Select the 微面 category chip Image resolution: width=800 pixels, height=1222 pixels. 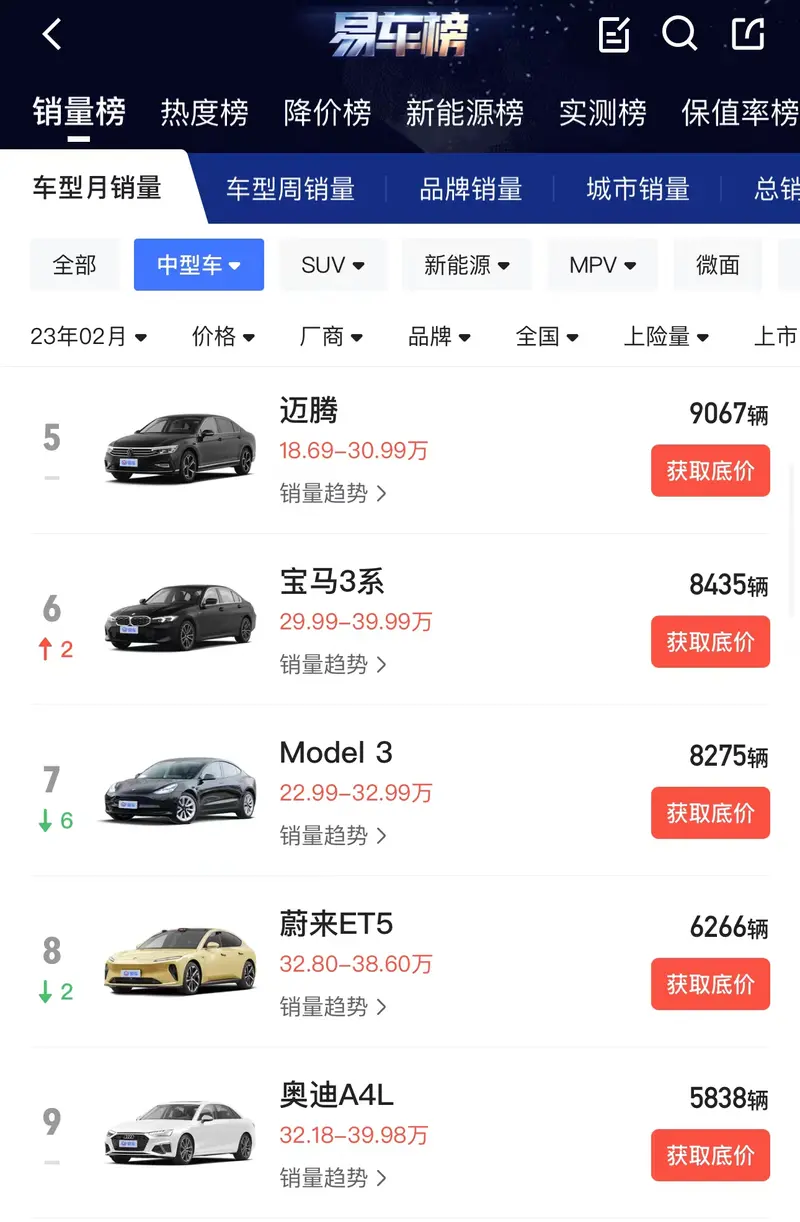(x=718, y=265)
